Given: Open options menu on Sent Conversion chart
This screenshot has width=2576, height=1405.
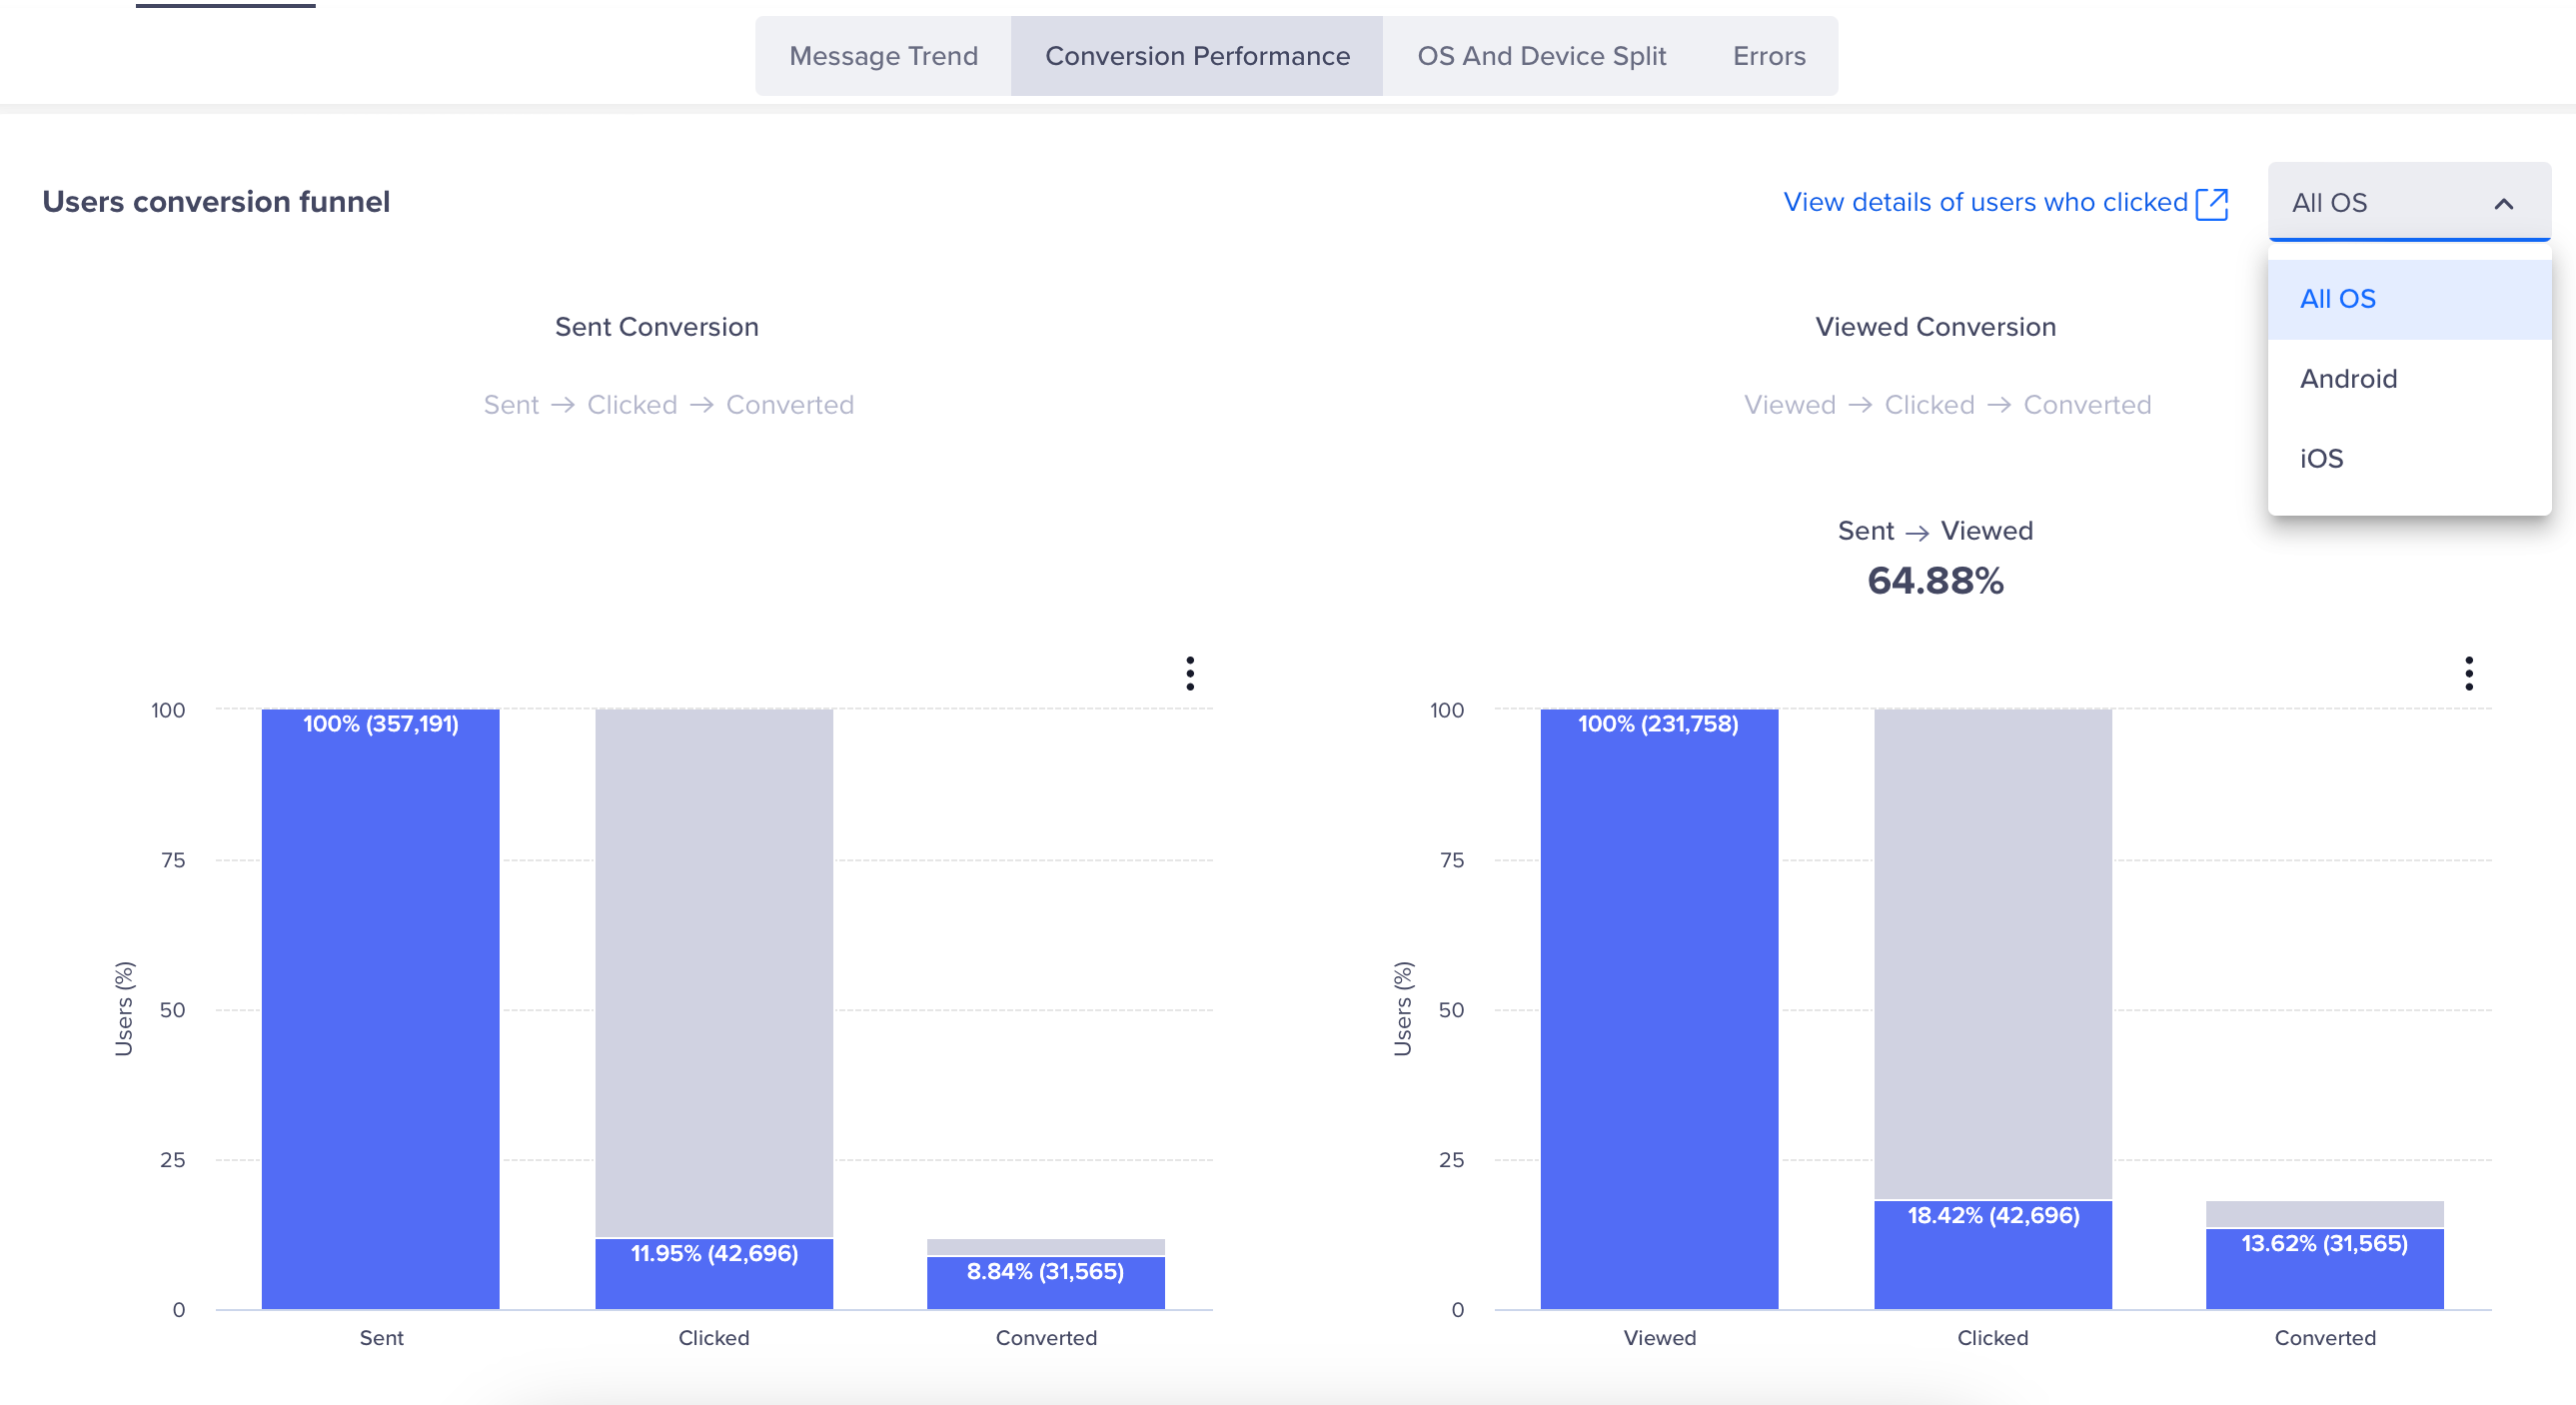Looking at the screenshot, I should coord(1190,675).
